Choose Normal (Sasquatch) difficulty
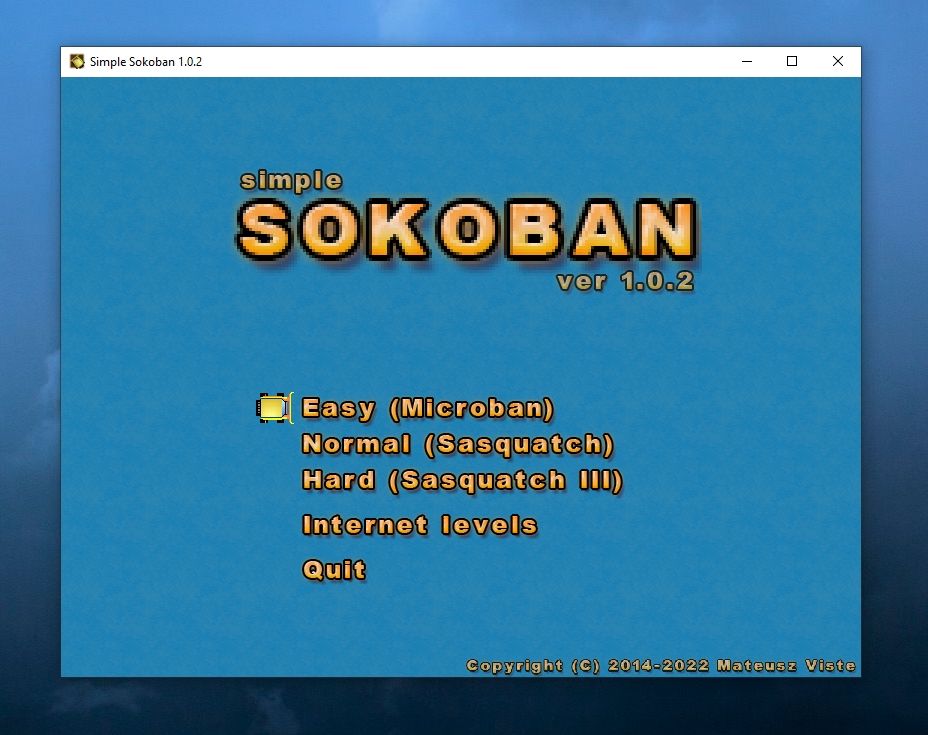Image resolution: width=928 pixels, height=735 pixels. tap(457, 444)
